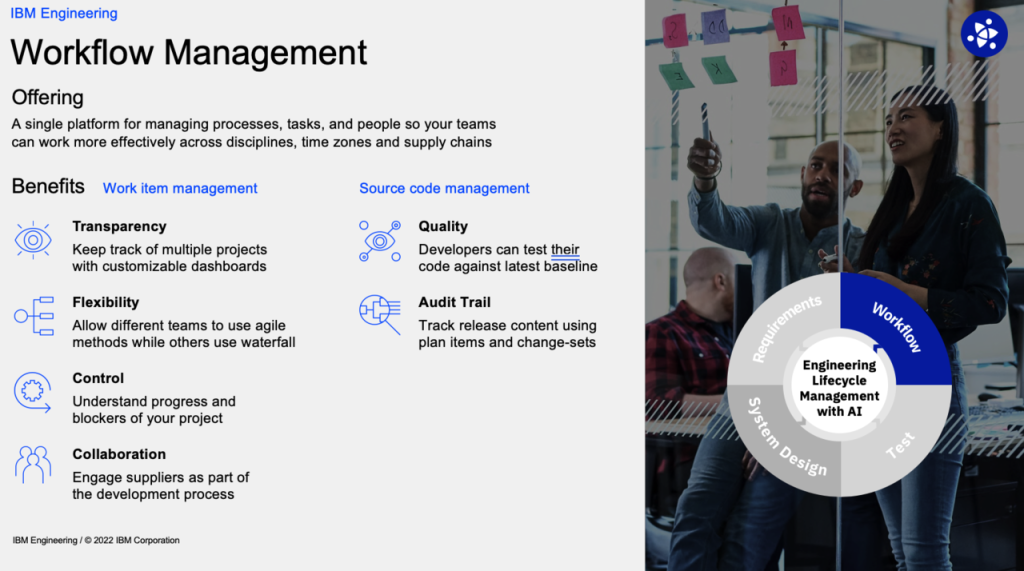This screenshot has width=1024, height=571.
Task: Click the Benefits heading
Action: (x=48, y=186)
